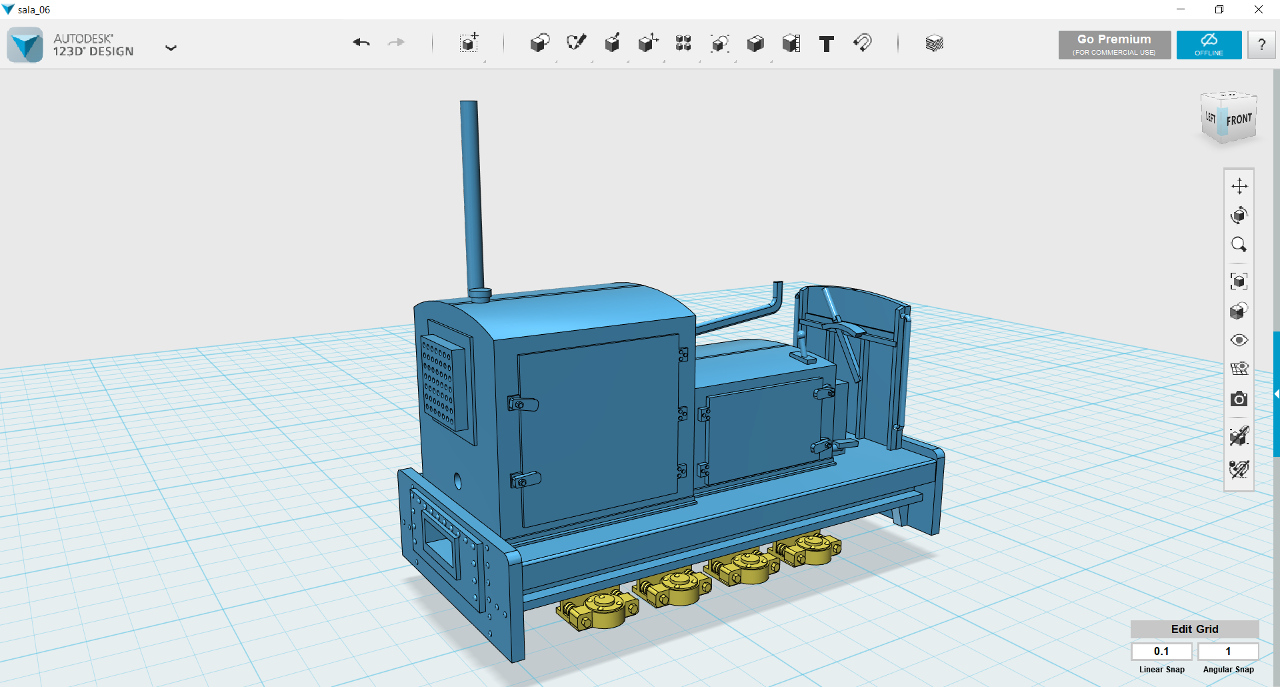This screenshot has height=687, width=1280.
Task: Open the Transform tool
Action: coord(468,43)
